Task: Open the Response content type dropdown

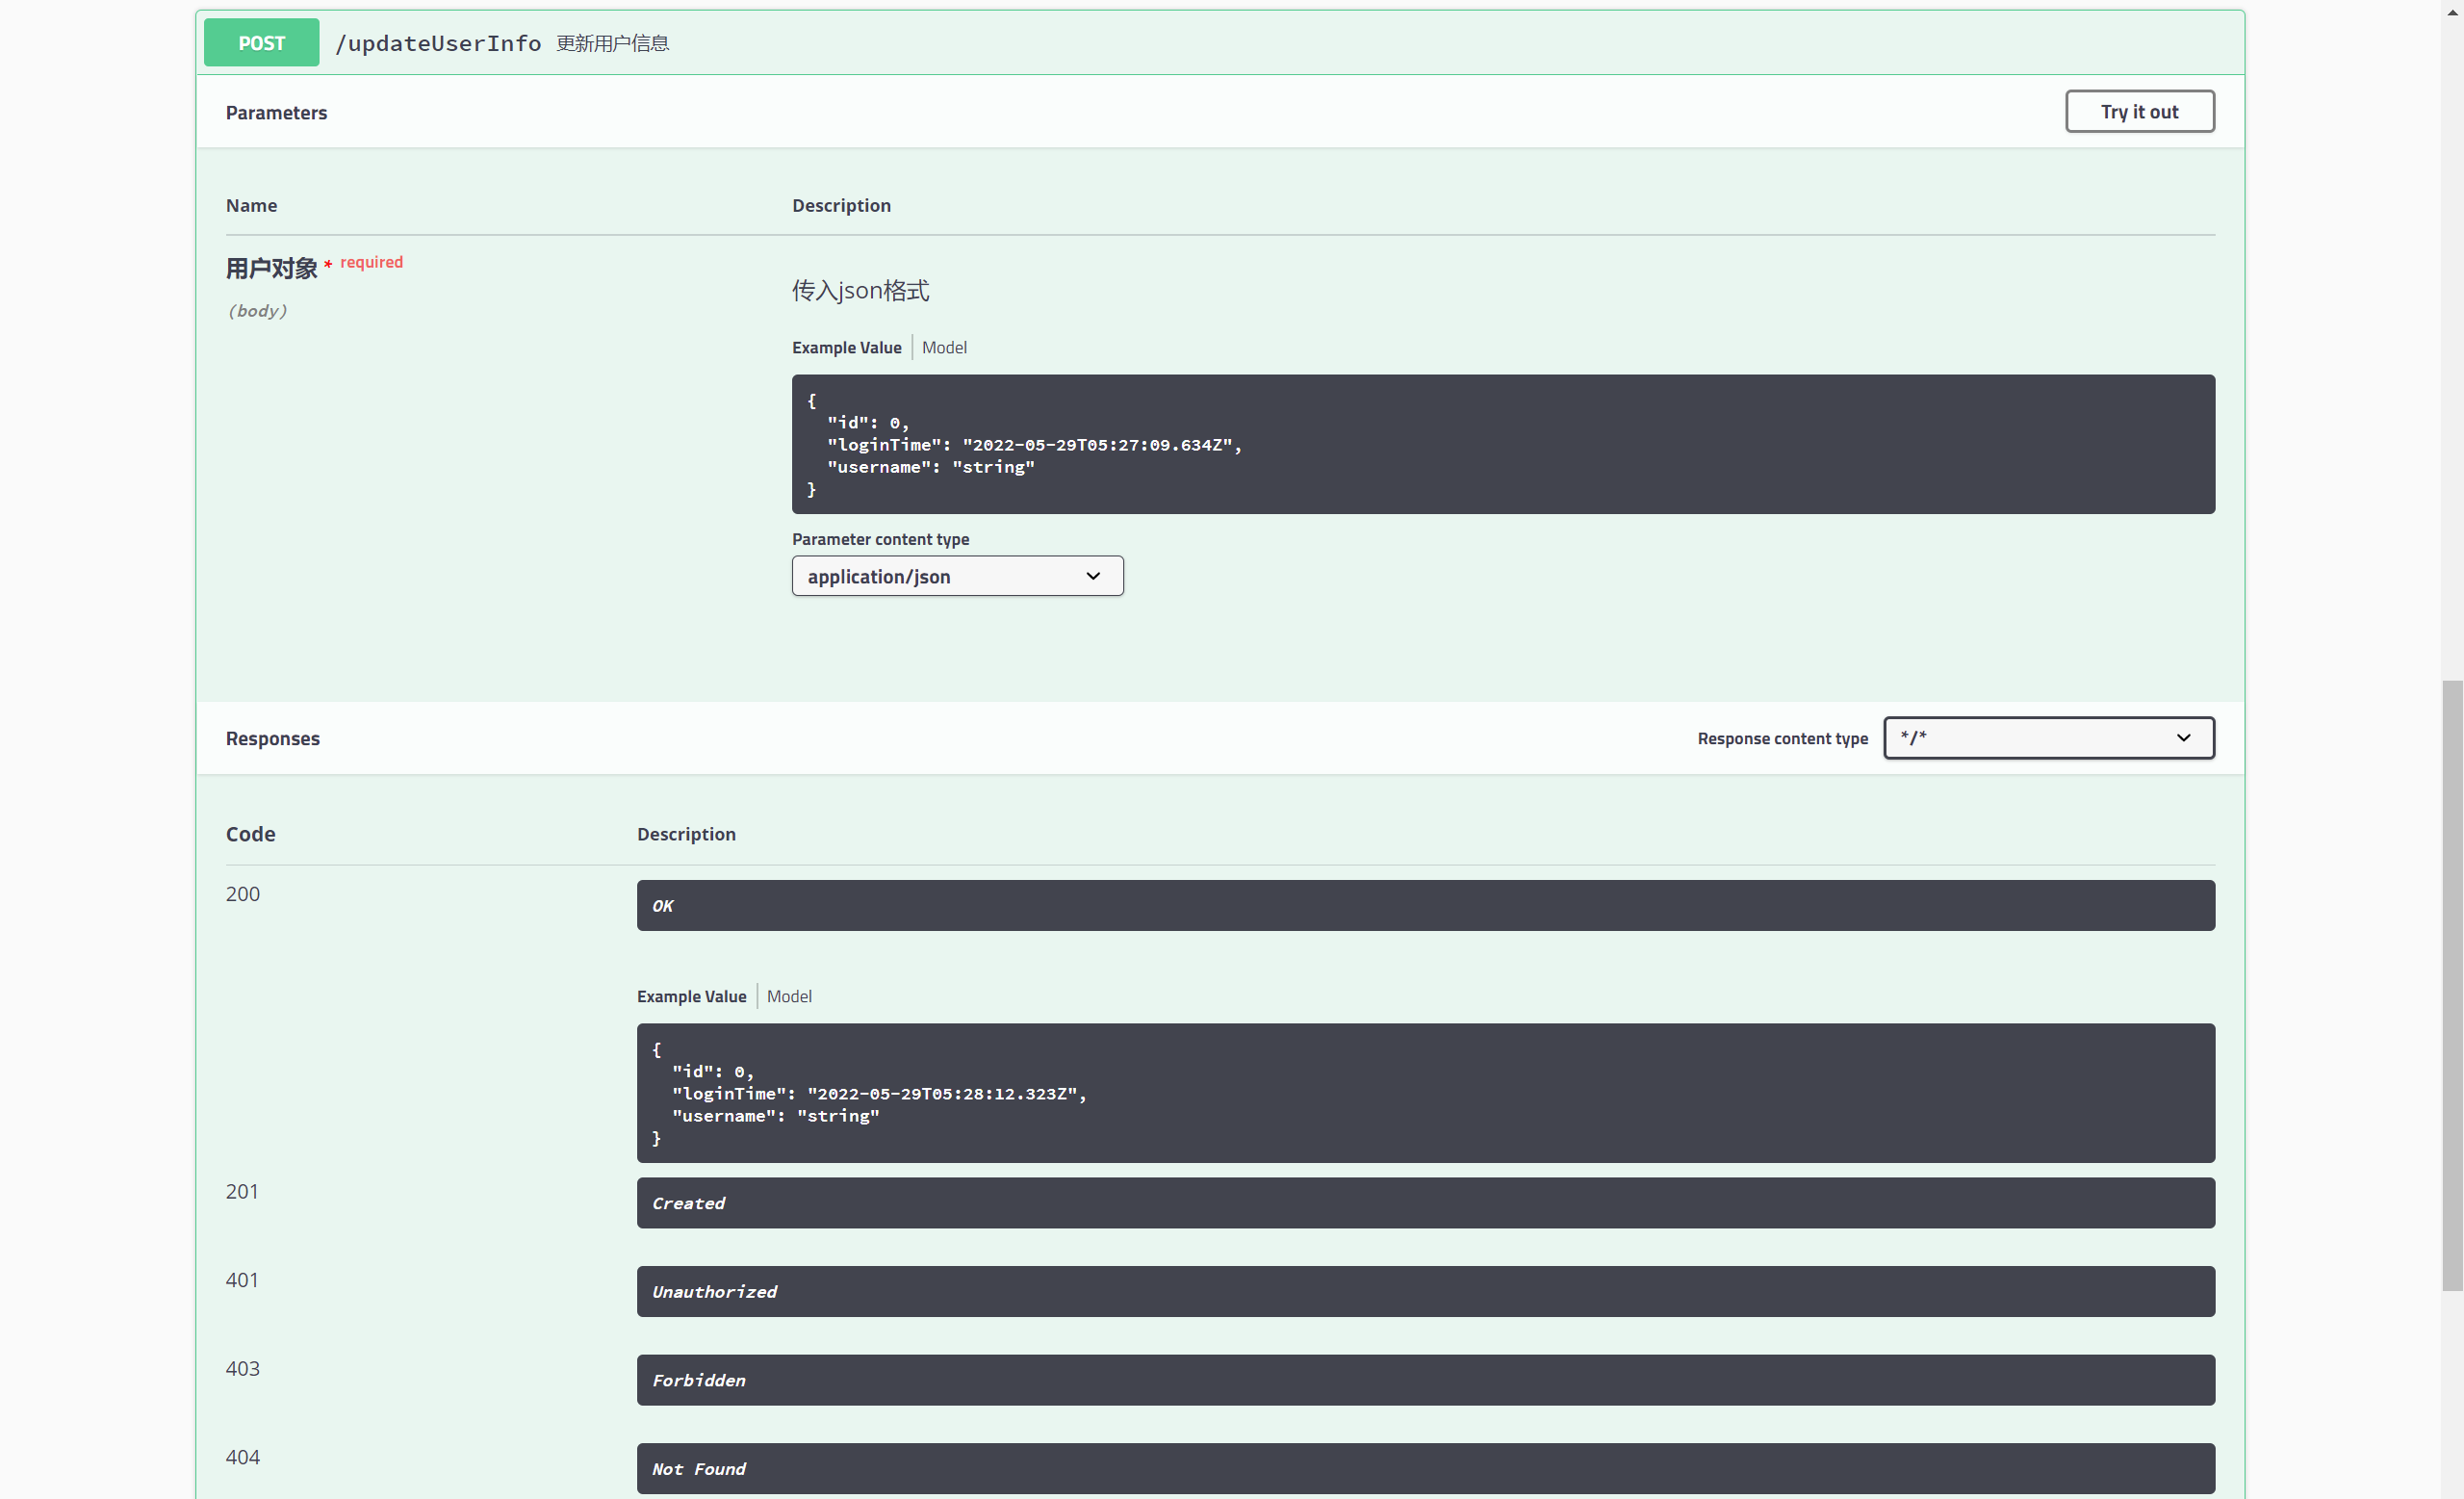Action: click(2047, 738)
